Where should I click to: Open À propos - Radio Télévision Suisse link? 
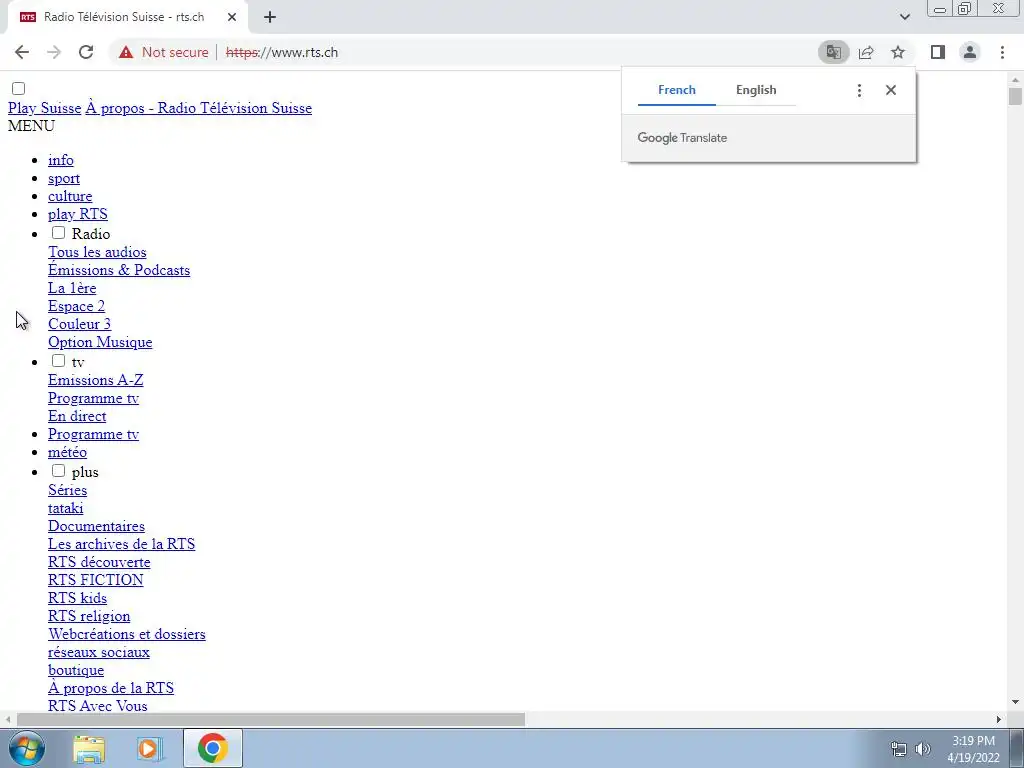click(x=199, y=108)
